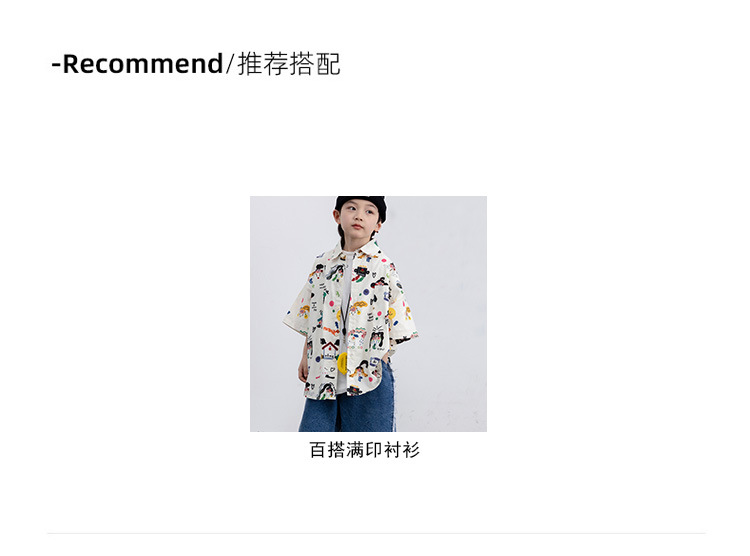Click the child's face in product photo
The image size is (750, 556).
click(357, 222)
